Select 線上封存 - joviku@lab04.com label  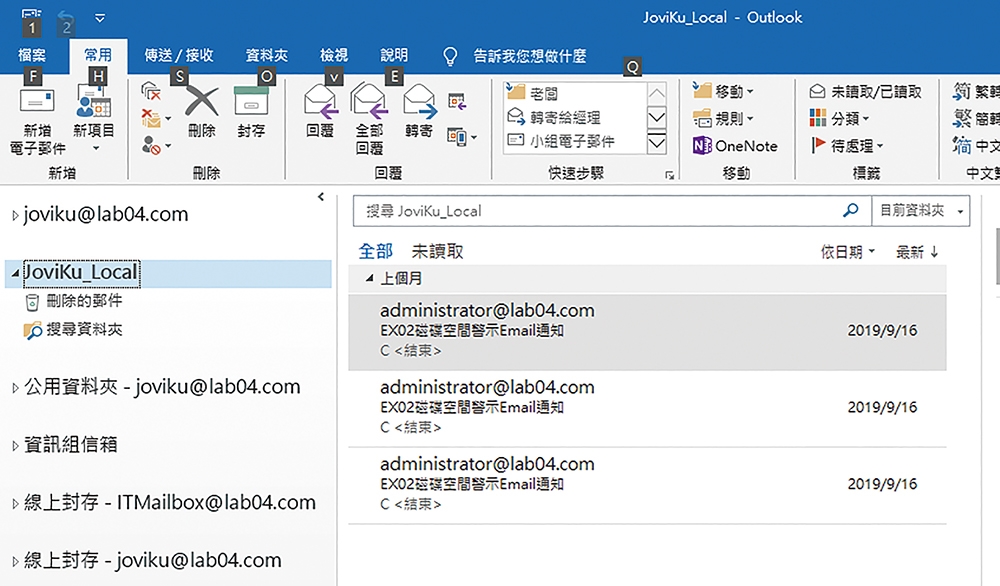152,560
